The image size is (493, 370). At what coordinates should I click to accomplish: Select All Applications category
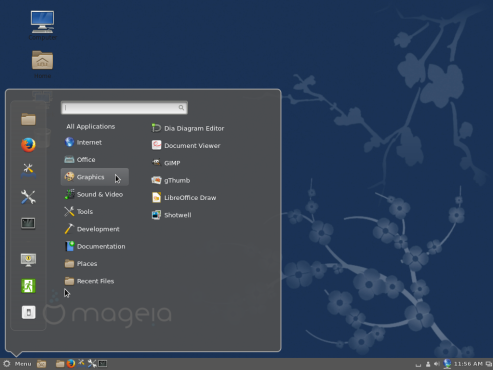point(91,126)
